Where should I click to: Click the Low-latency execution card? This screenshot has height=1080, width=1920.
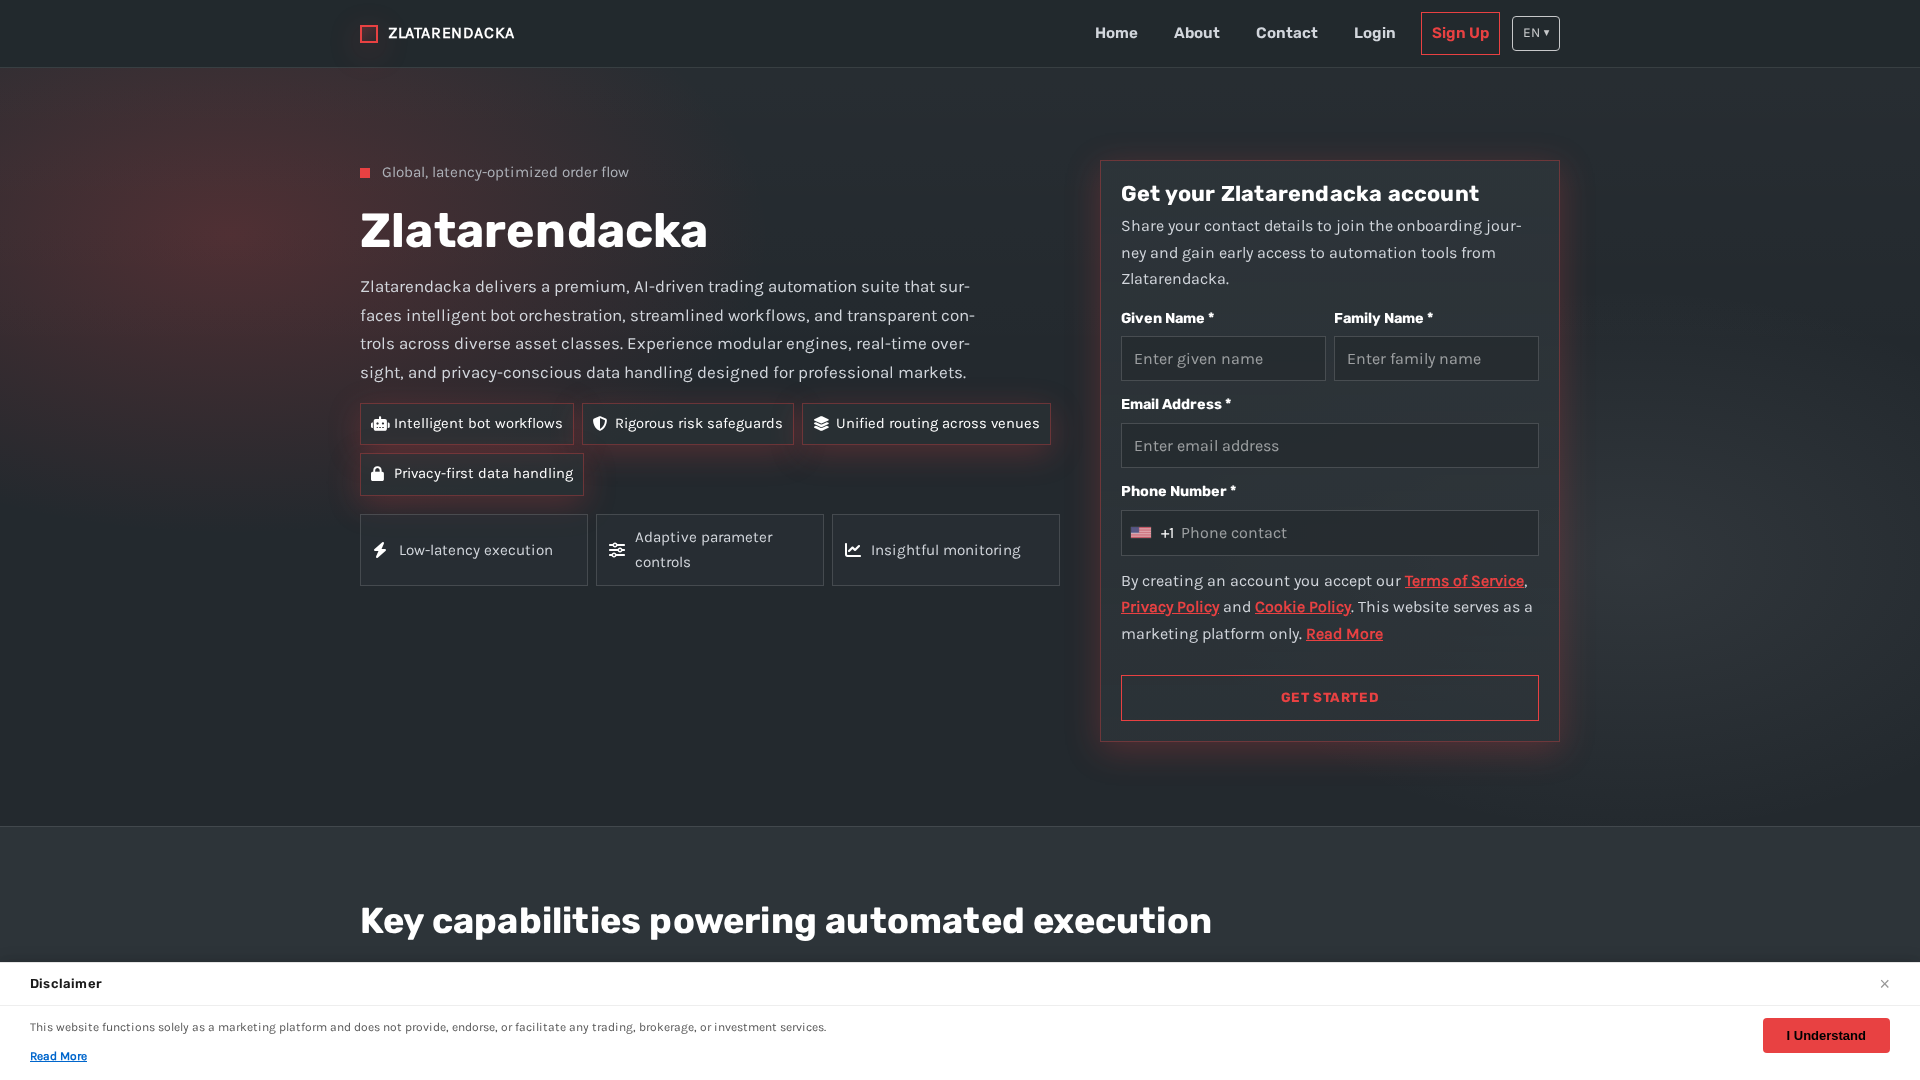pos(474,550)
